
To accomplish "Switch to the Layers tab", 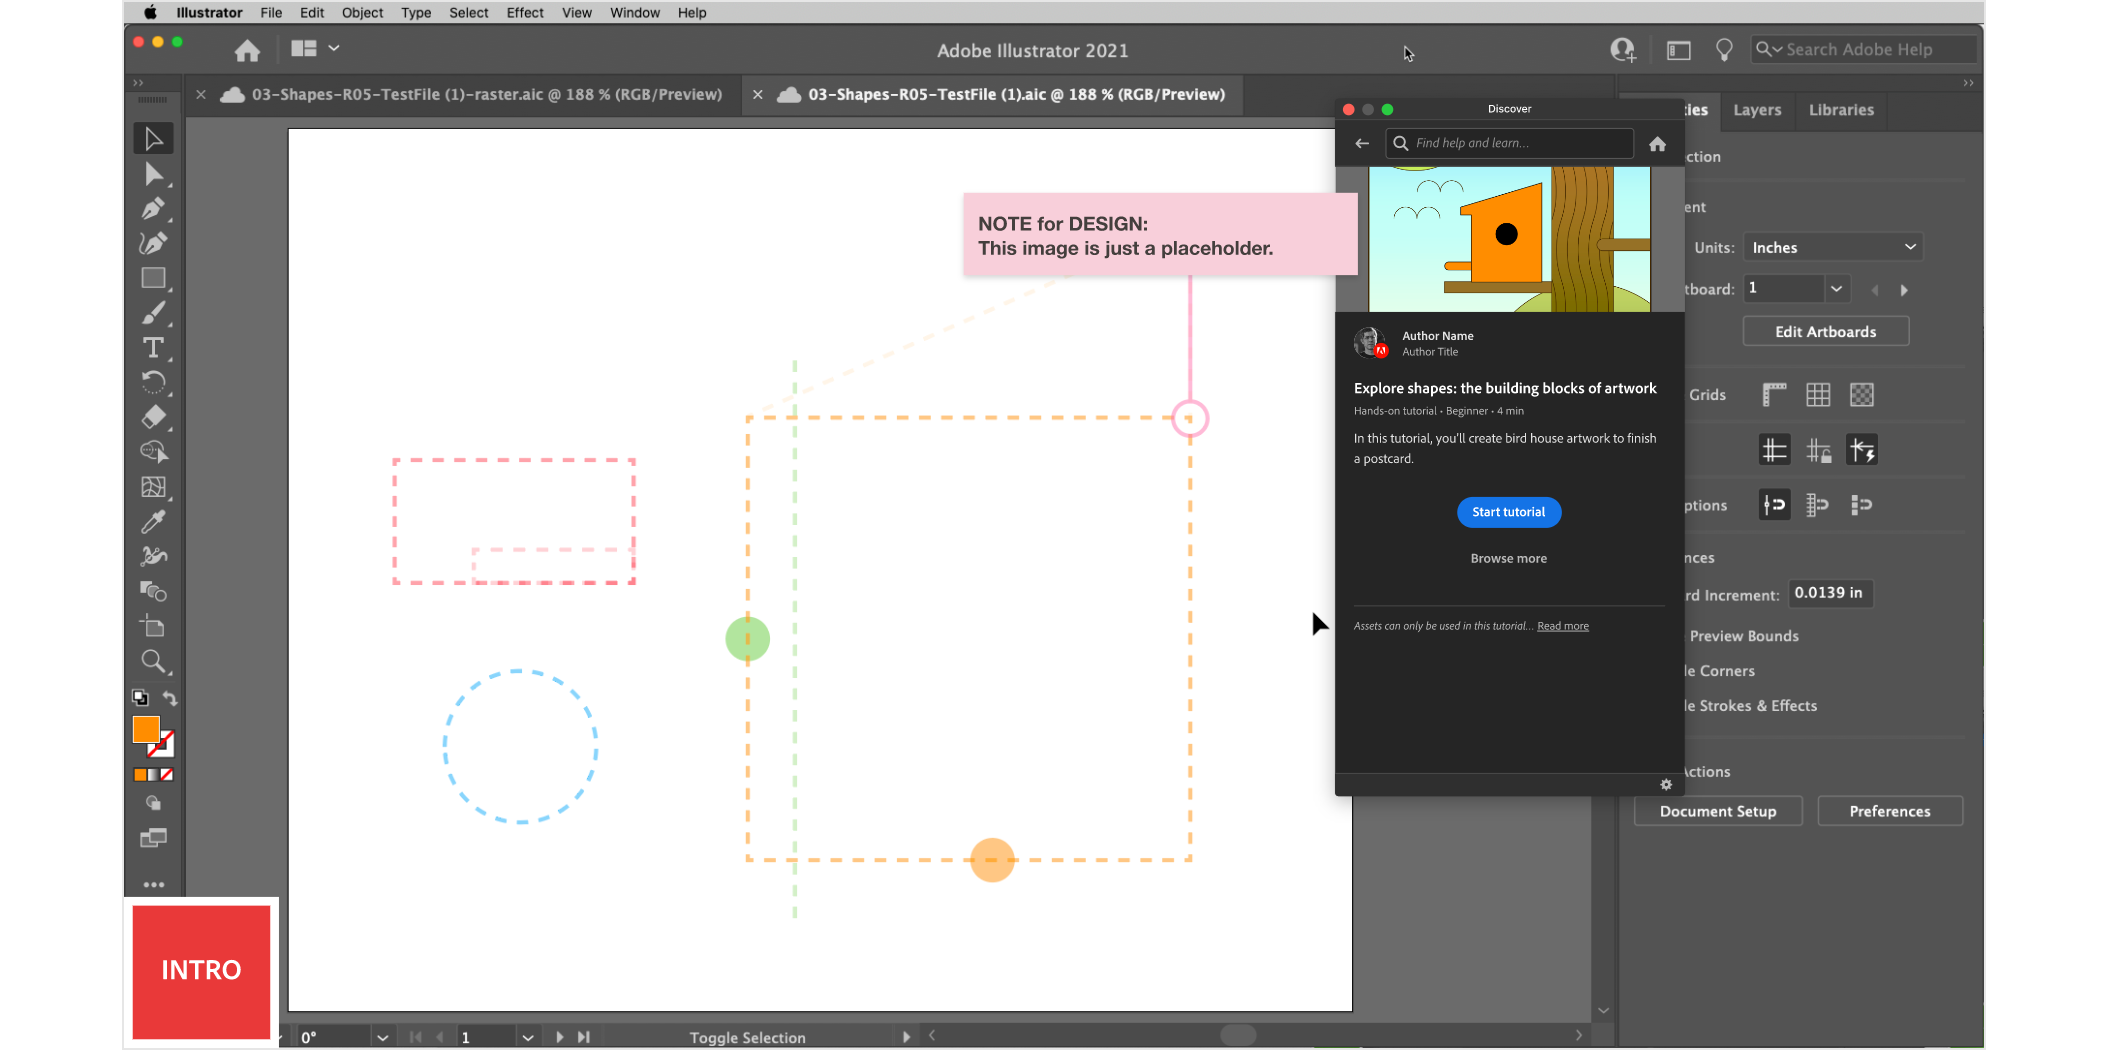I will (1757, 110).
